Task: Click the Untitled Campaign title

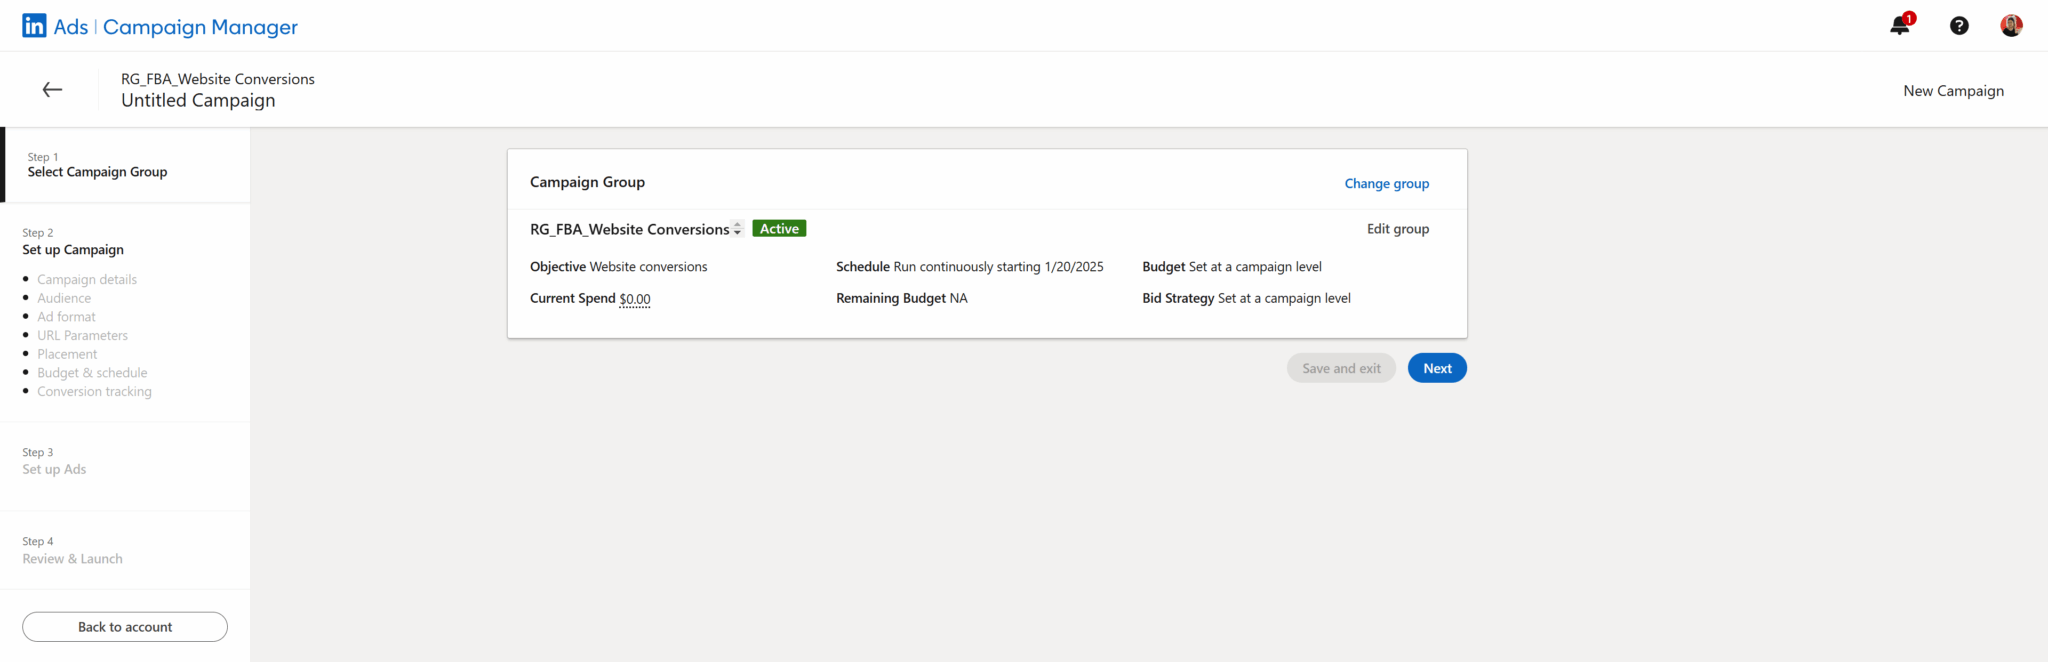Action: 198,100
